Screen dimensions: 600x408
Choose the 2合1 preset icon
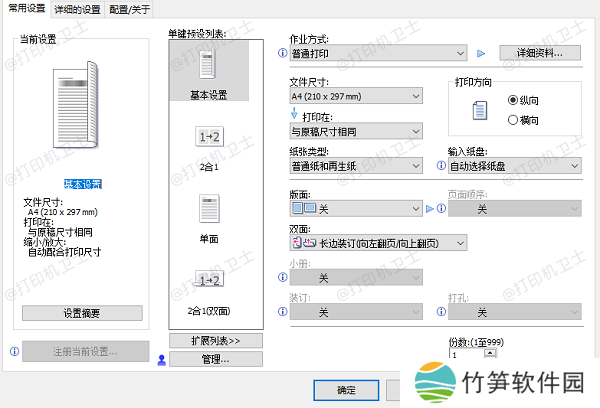click(209, 136)
